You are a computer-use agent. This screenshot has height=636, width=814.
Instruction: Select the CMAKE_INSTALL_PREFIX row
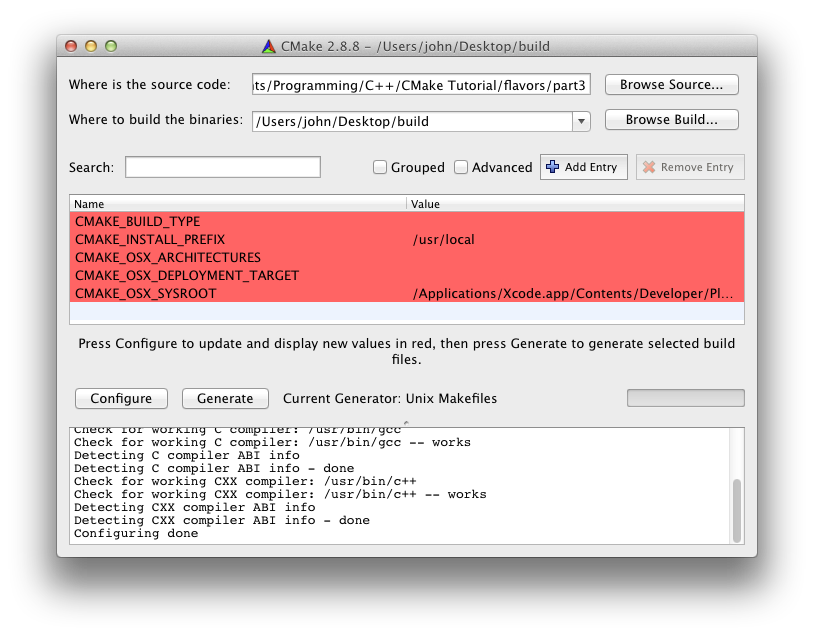pos(406,239)
